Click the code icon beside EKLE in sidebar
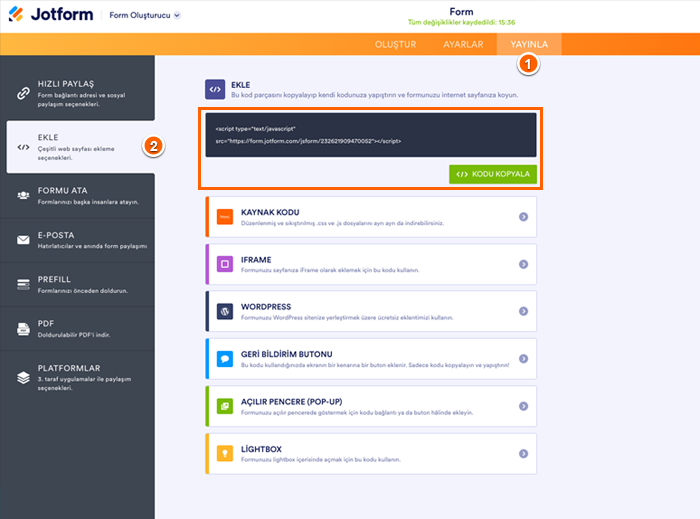The width and height of the screenshot is (700, 519). 23,147
